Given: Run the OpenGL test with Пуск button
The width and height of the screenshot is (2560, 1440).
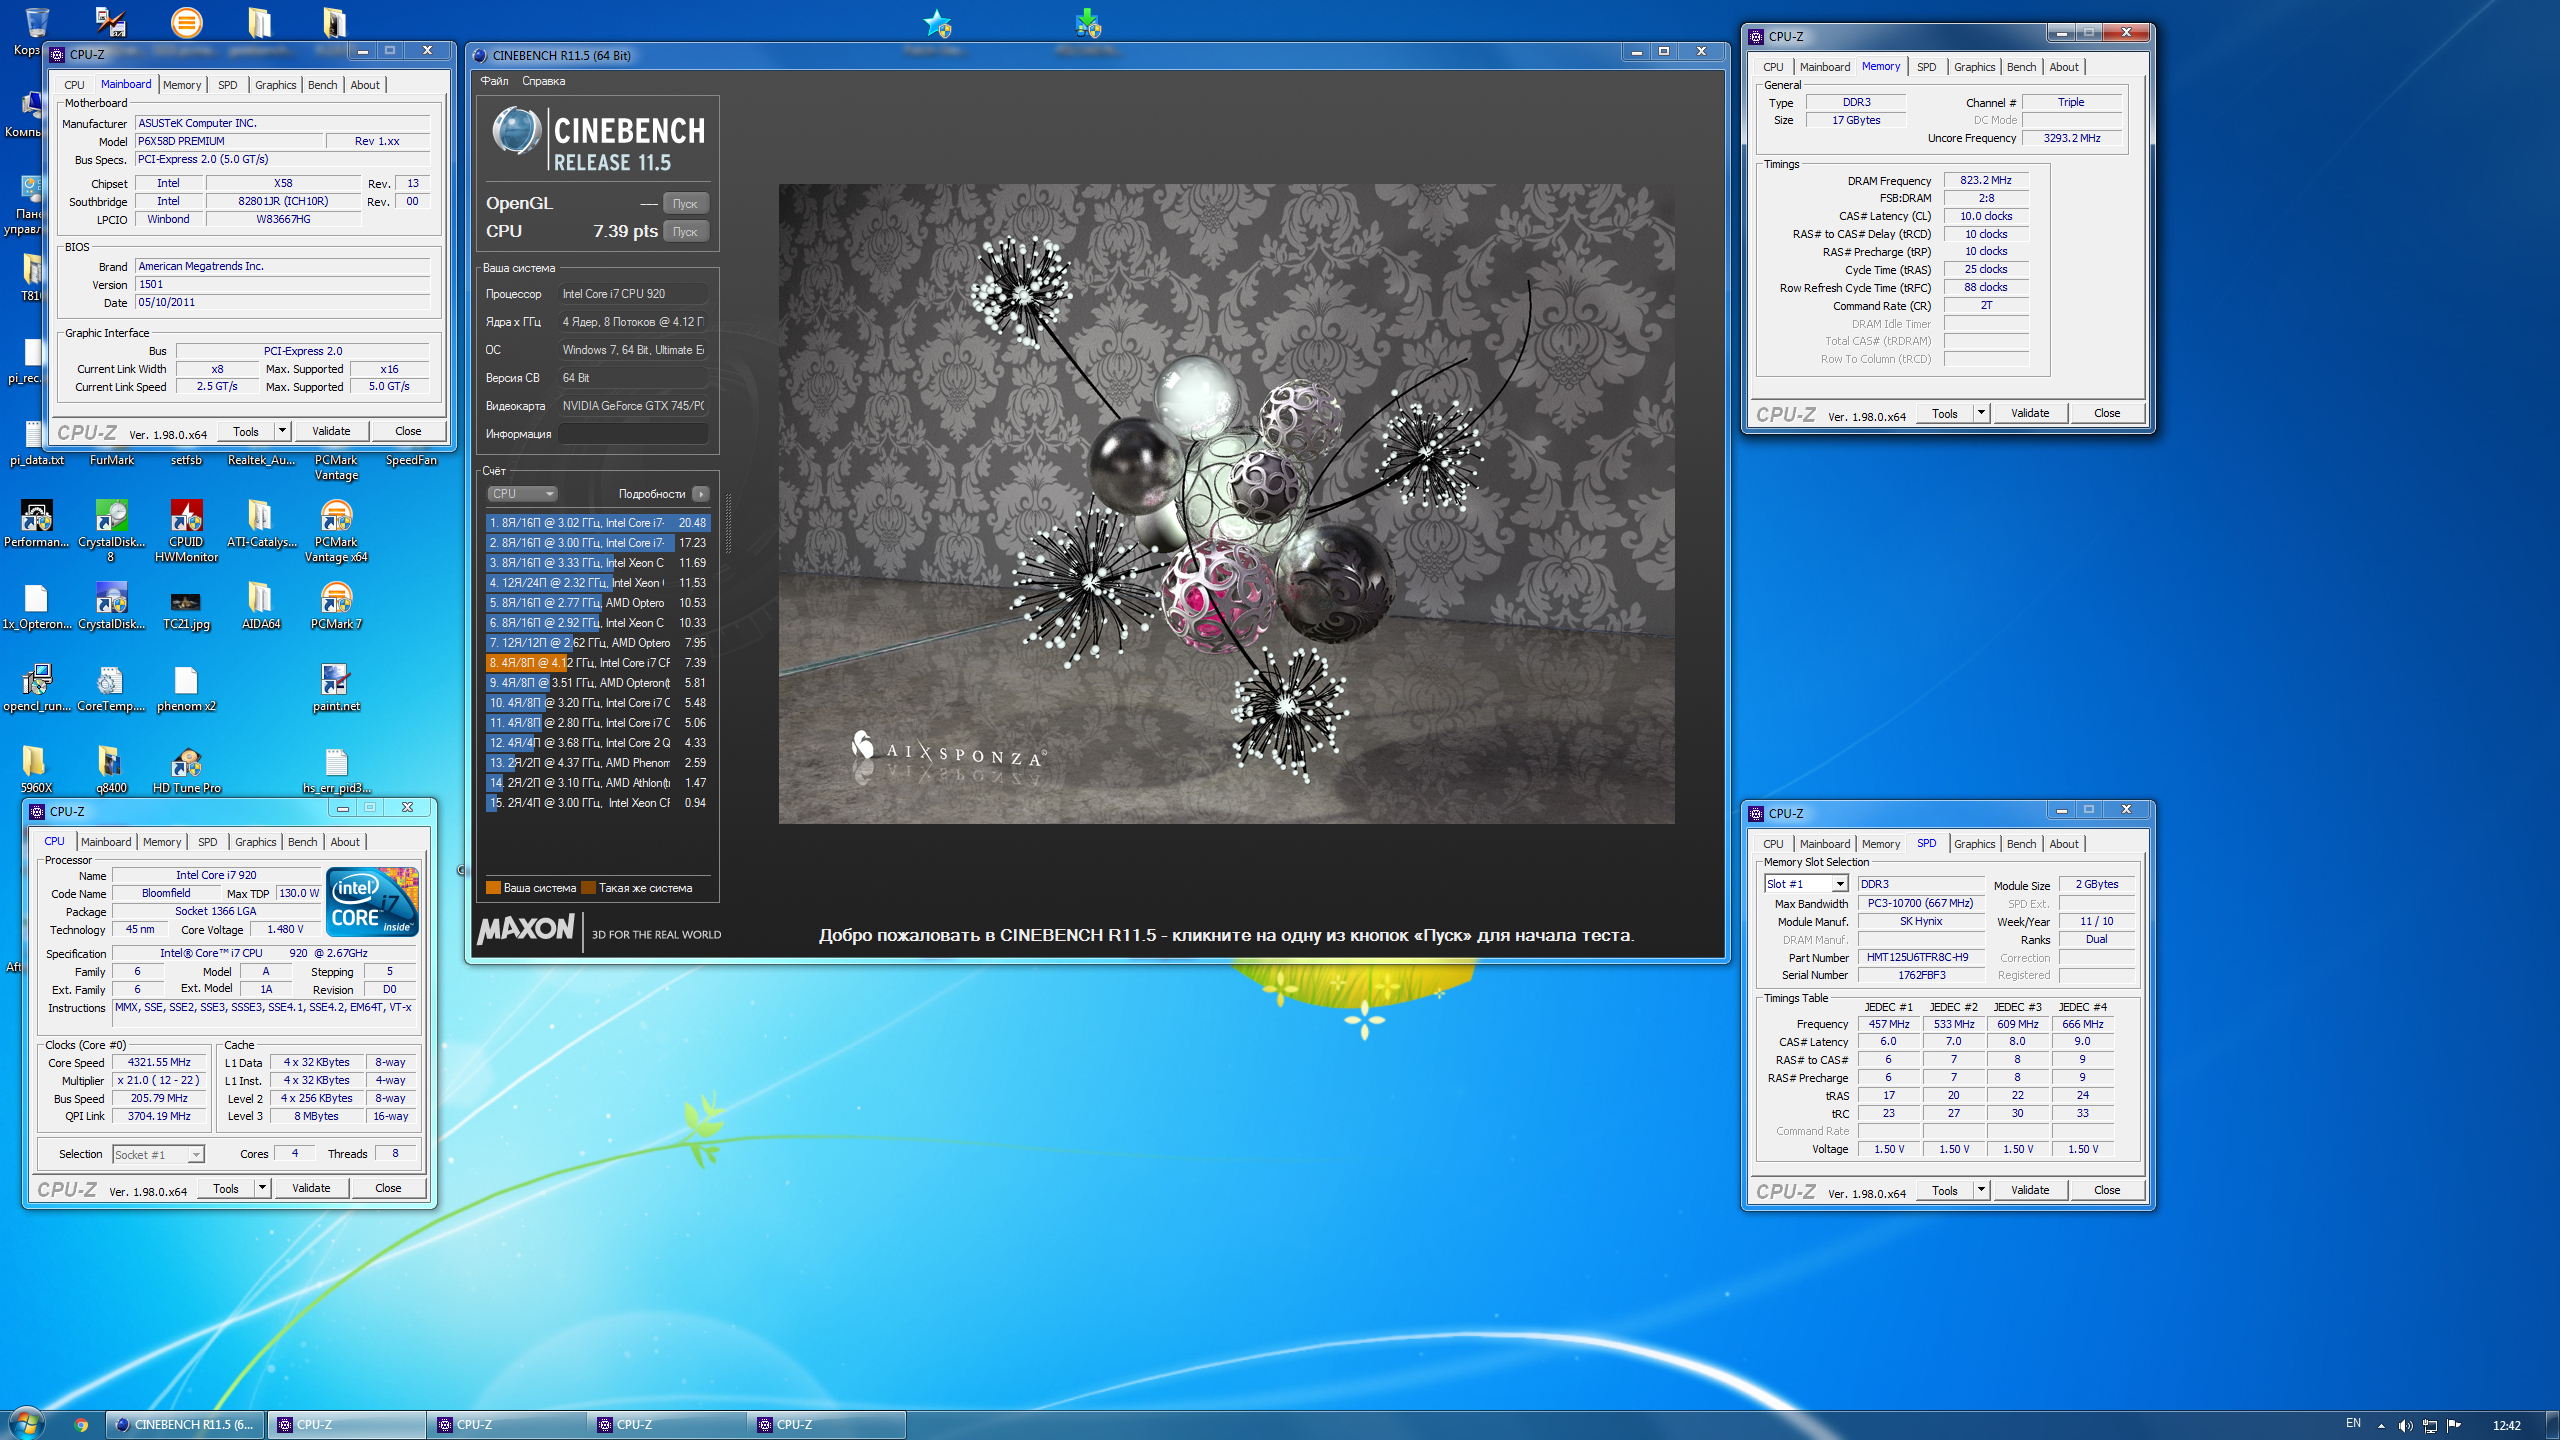Looking at the screenshot, I should point(685,203).
